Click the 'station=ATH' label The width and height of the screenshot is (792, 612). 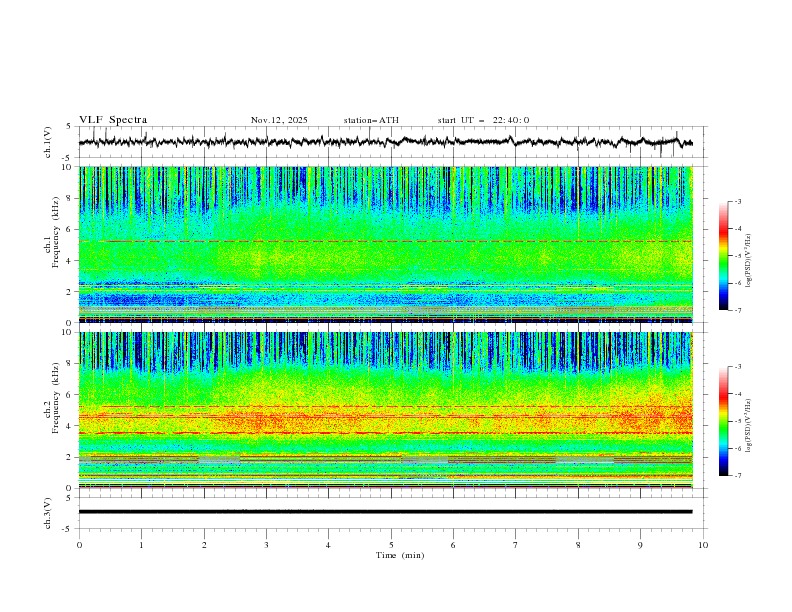pos(371,120)
